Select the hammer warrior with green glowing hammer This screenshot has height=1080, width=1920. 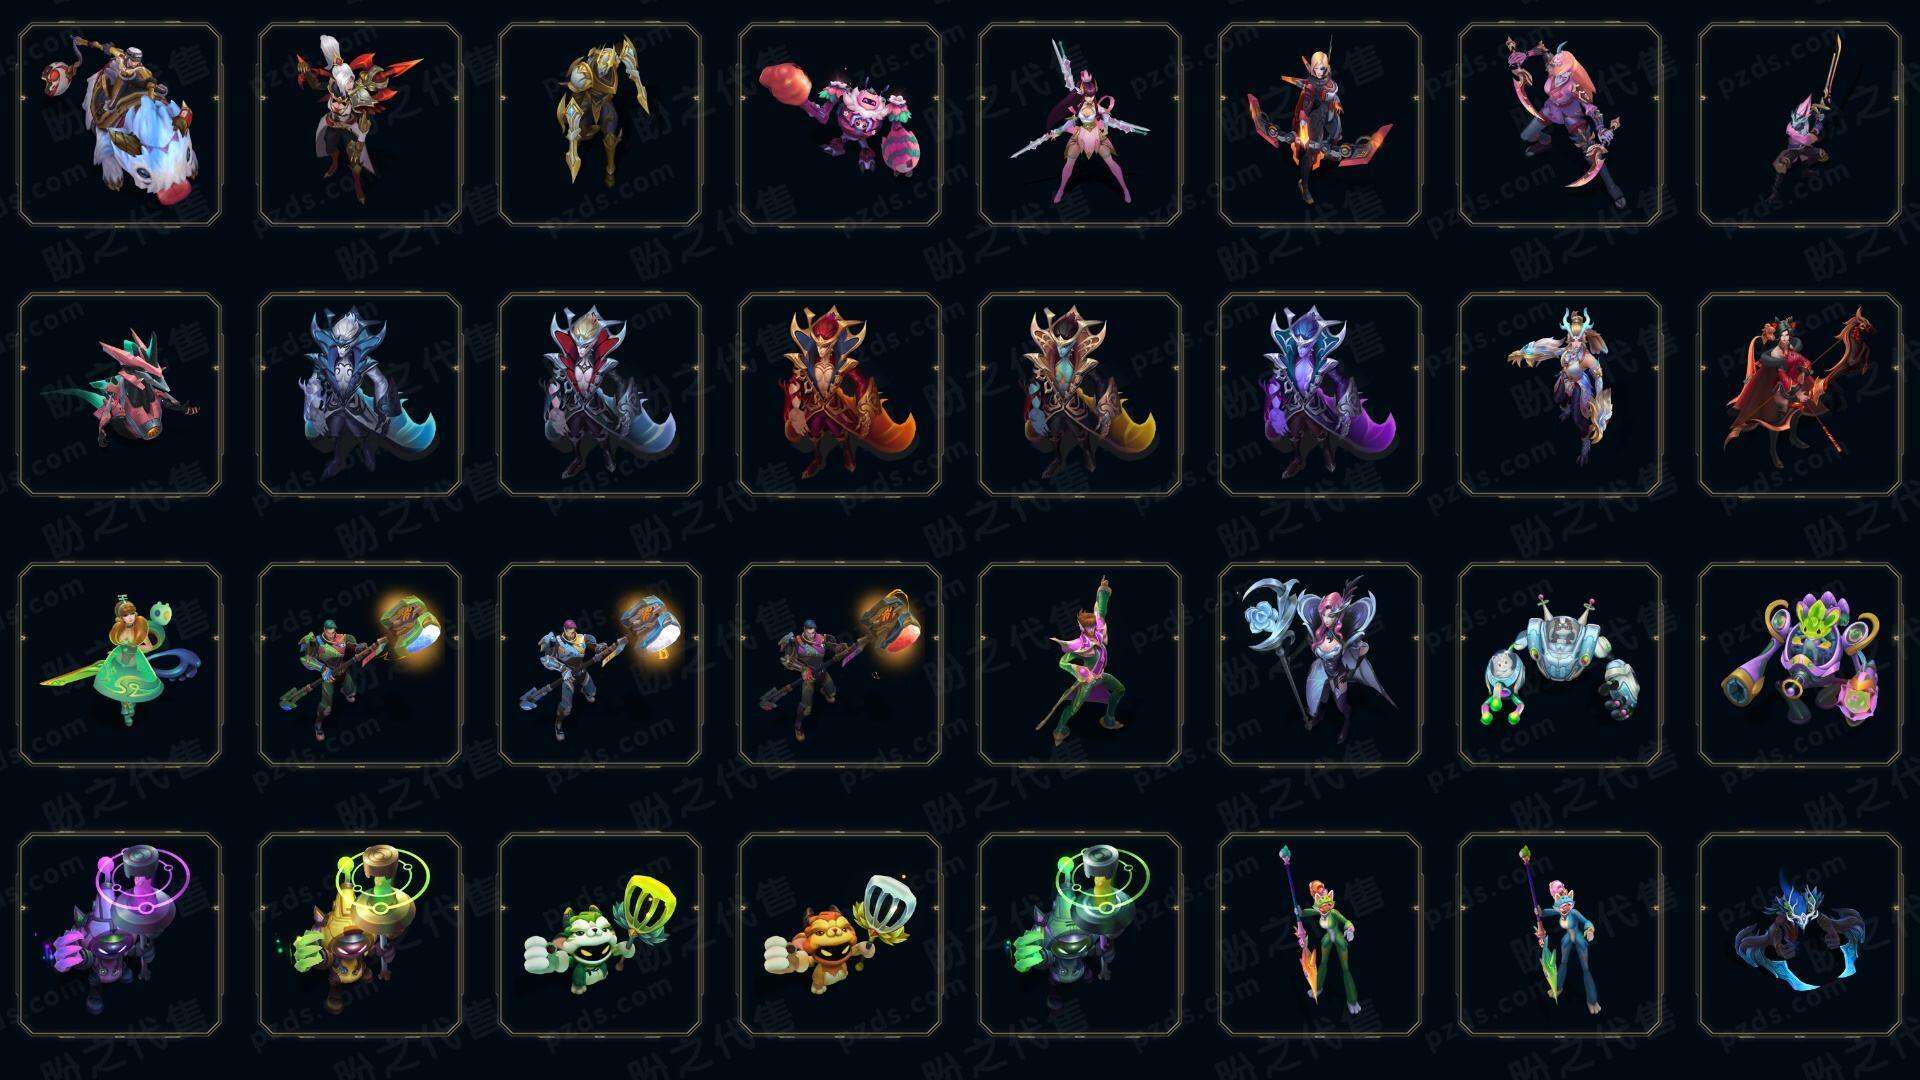[360, 664]
